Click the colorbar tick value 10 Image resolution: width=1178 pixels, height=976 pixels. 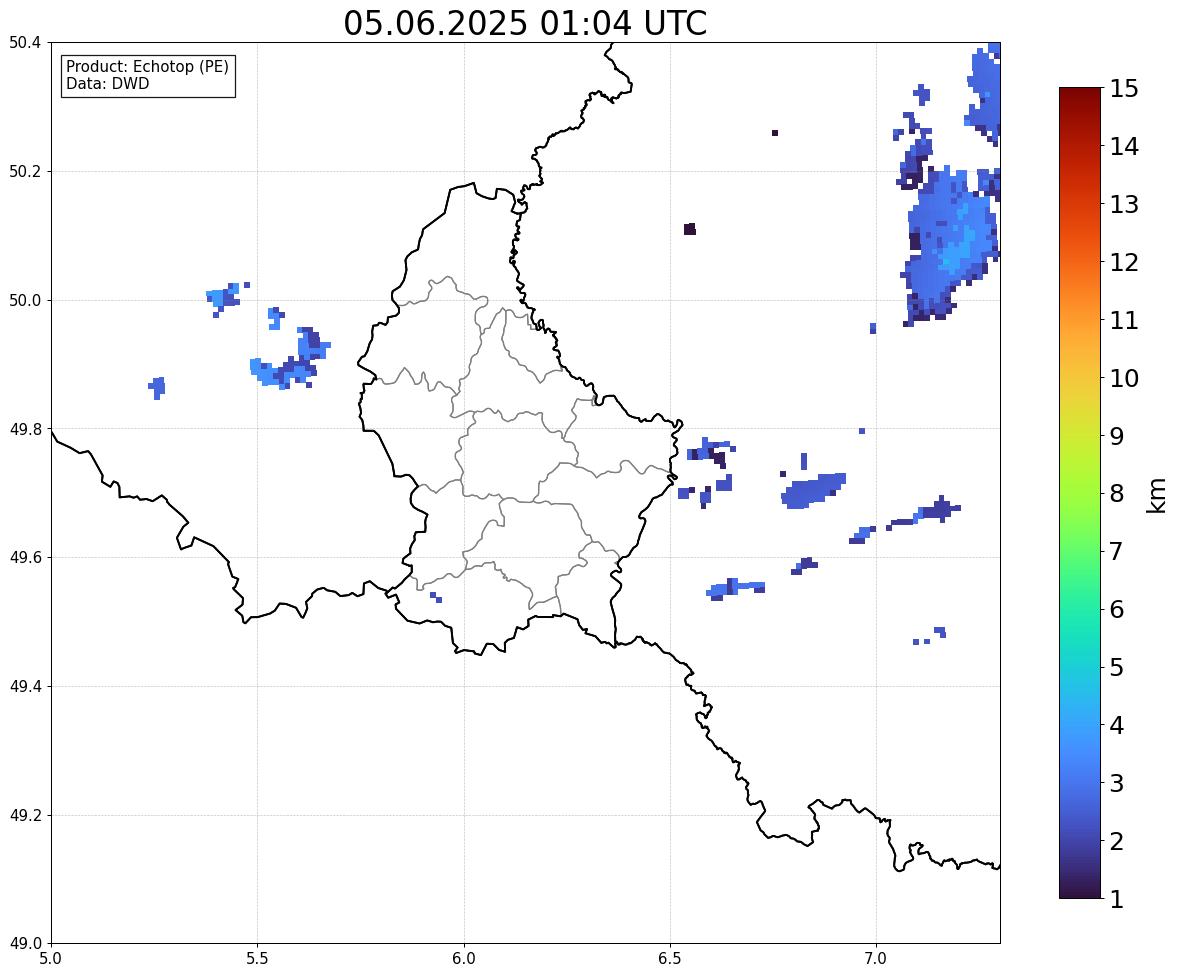tap(1124, 378)
